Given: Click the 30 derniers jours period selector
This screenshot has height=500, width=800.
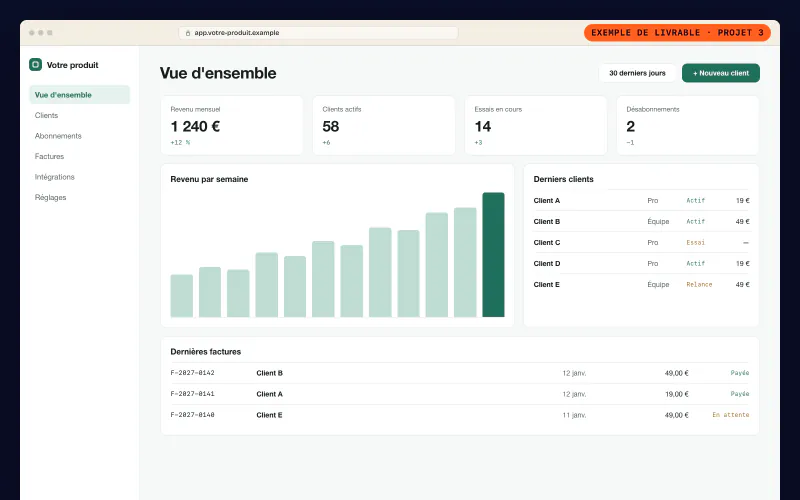Looking at the screenshot, I should pyautogui.click(x=637, y=73).
